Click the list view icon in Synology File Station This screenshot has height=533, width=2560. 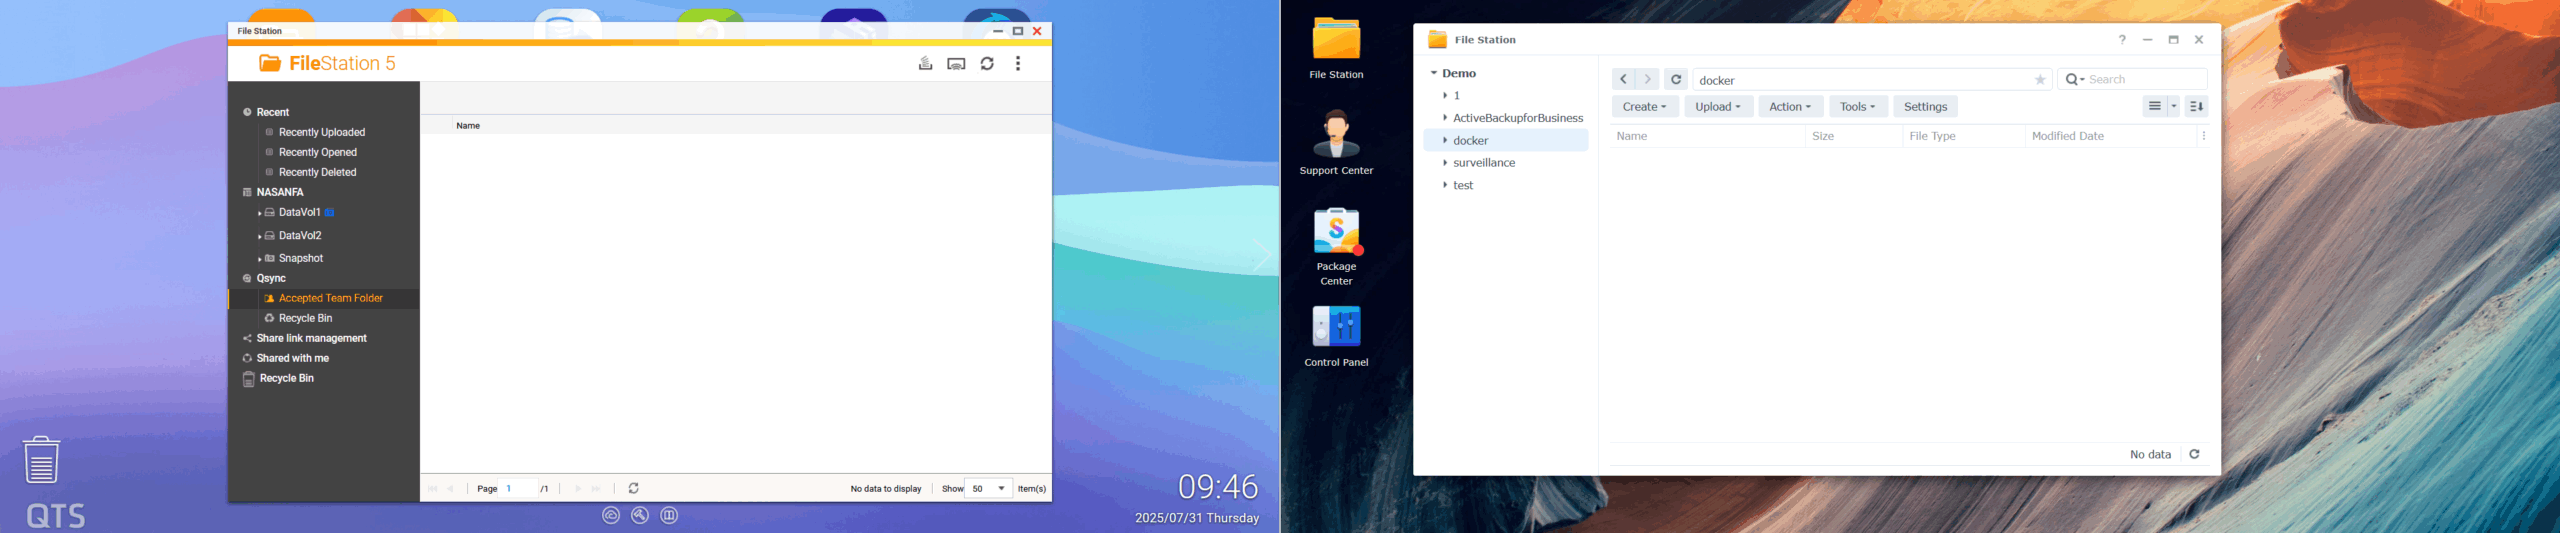(2154, 106)
